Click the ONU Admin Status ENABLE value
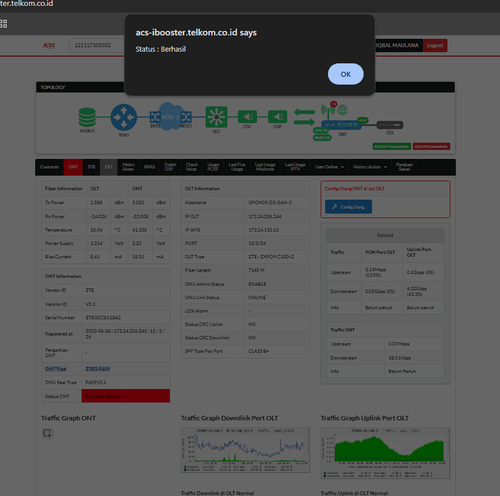The width and height of the screenshot is (500, 496). pyautogui.click(x=257, y=284)
